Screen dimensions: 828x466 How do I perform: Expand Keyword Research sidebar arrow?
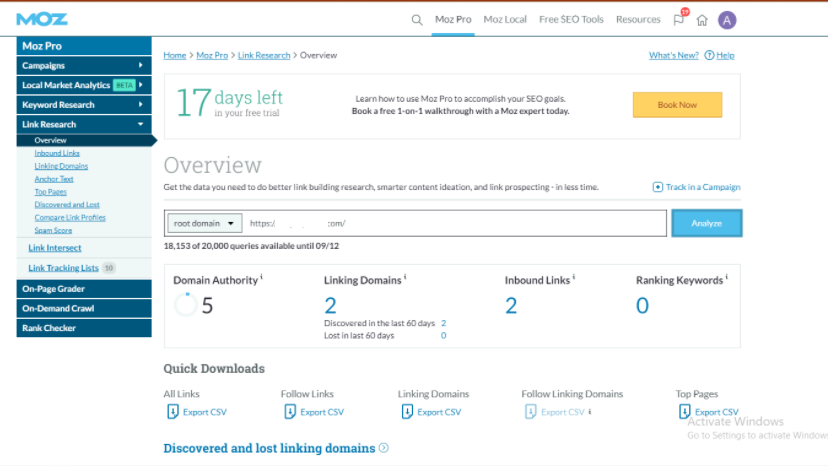coord(140,104)
